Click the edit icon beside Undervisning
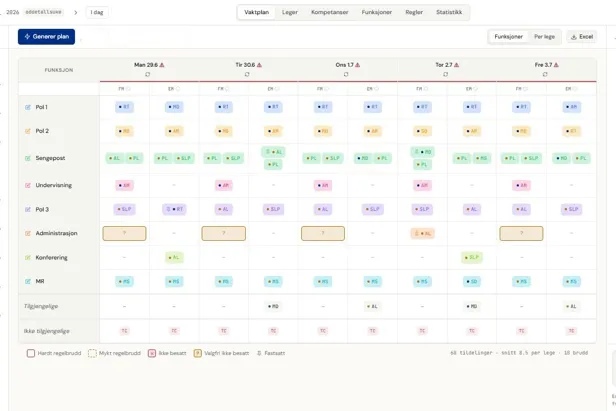This screenshot has height=411, width=616. 28,185
